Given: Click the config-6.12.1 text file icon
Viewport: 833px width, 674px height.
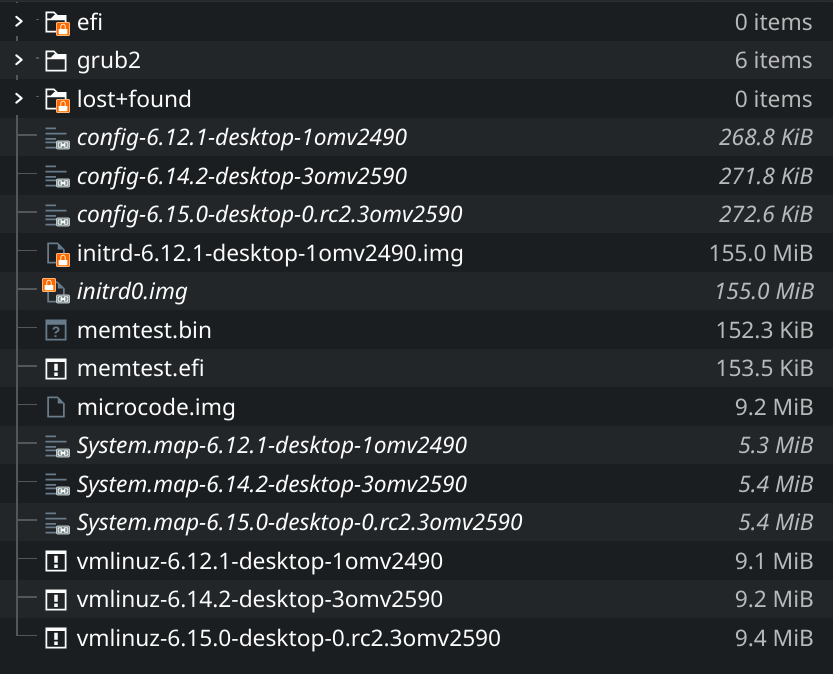Looking at the screenshot, I should click(56, 138).
